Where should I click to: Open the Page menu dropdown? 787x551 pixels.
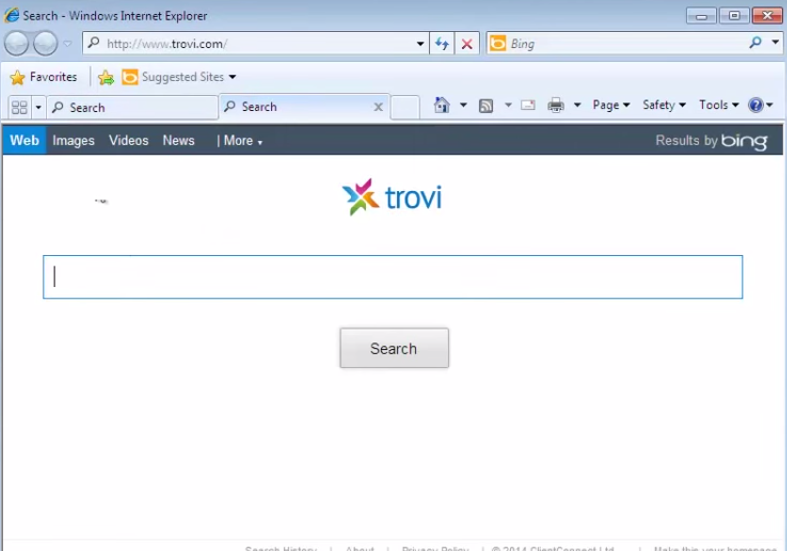point(611,105)
